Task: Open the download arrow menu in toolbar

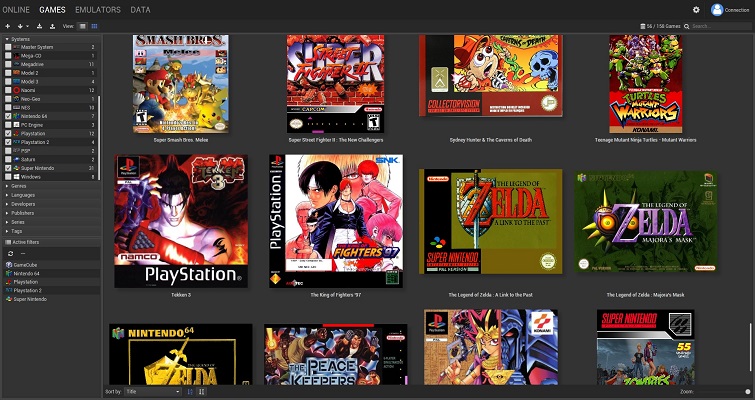Action: (22, 26)
